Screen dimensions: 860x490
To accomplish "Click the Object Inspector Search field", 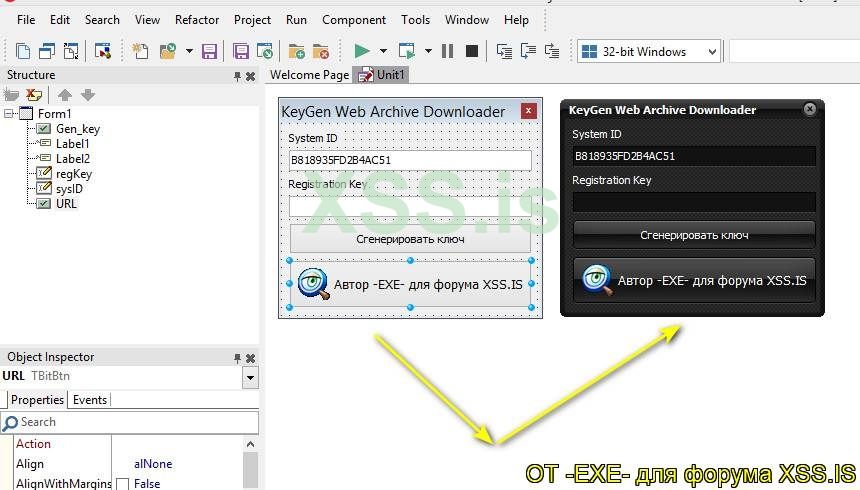I will pos(130,422).
